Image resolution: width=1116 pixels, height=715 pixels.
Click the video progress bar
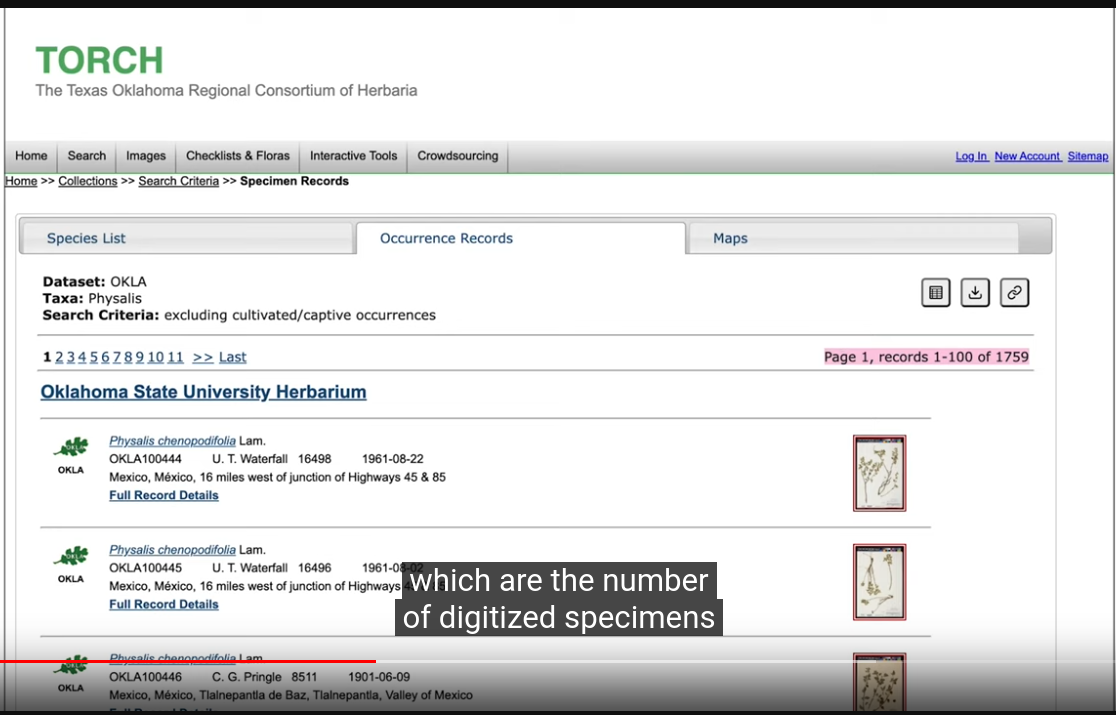point(558,662)
